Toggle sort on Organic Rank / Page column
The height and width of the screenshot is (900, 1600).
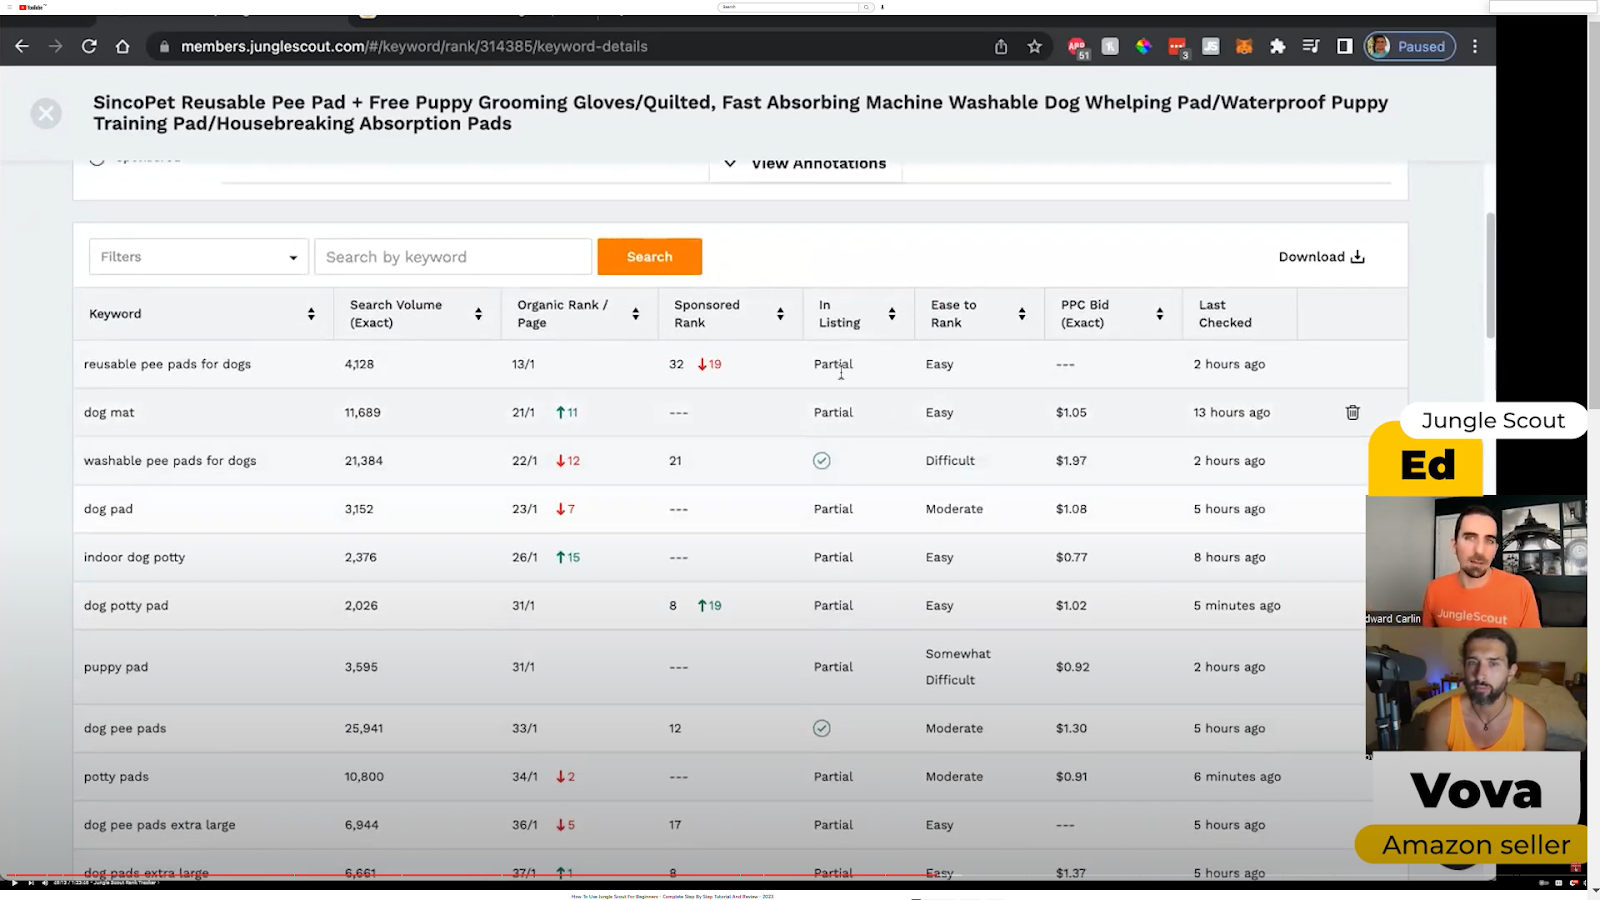coord(635,314)
